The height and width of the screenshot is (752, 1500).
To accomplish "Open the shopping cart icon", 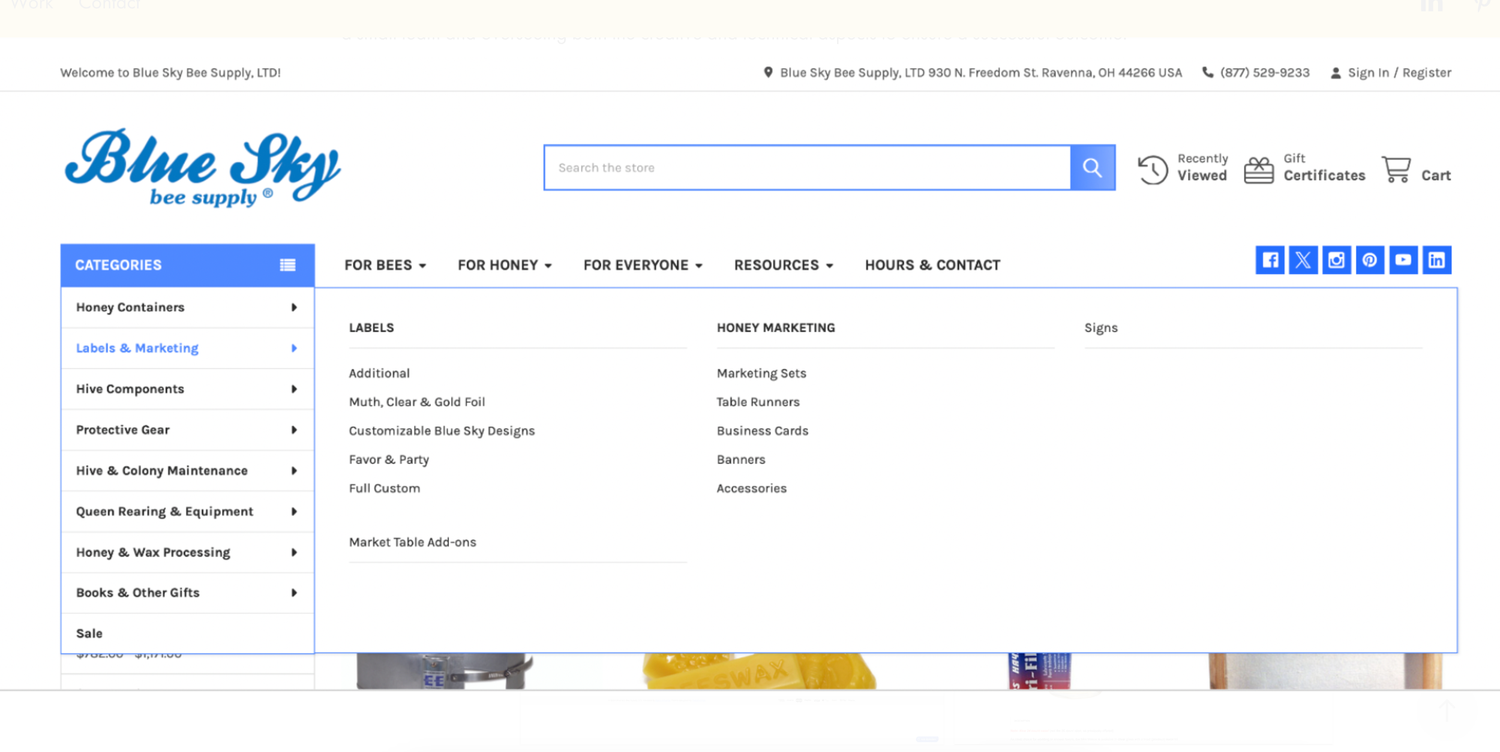I will pyautogui.click(x=1396, y=169).
